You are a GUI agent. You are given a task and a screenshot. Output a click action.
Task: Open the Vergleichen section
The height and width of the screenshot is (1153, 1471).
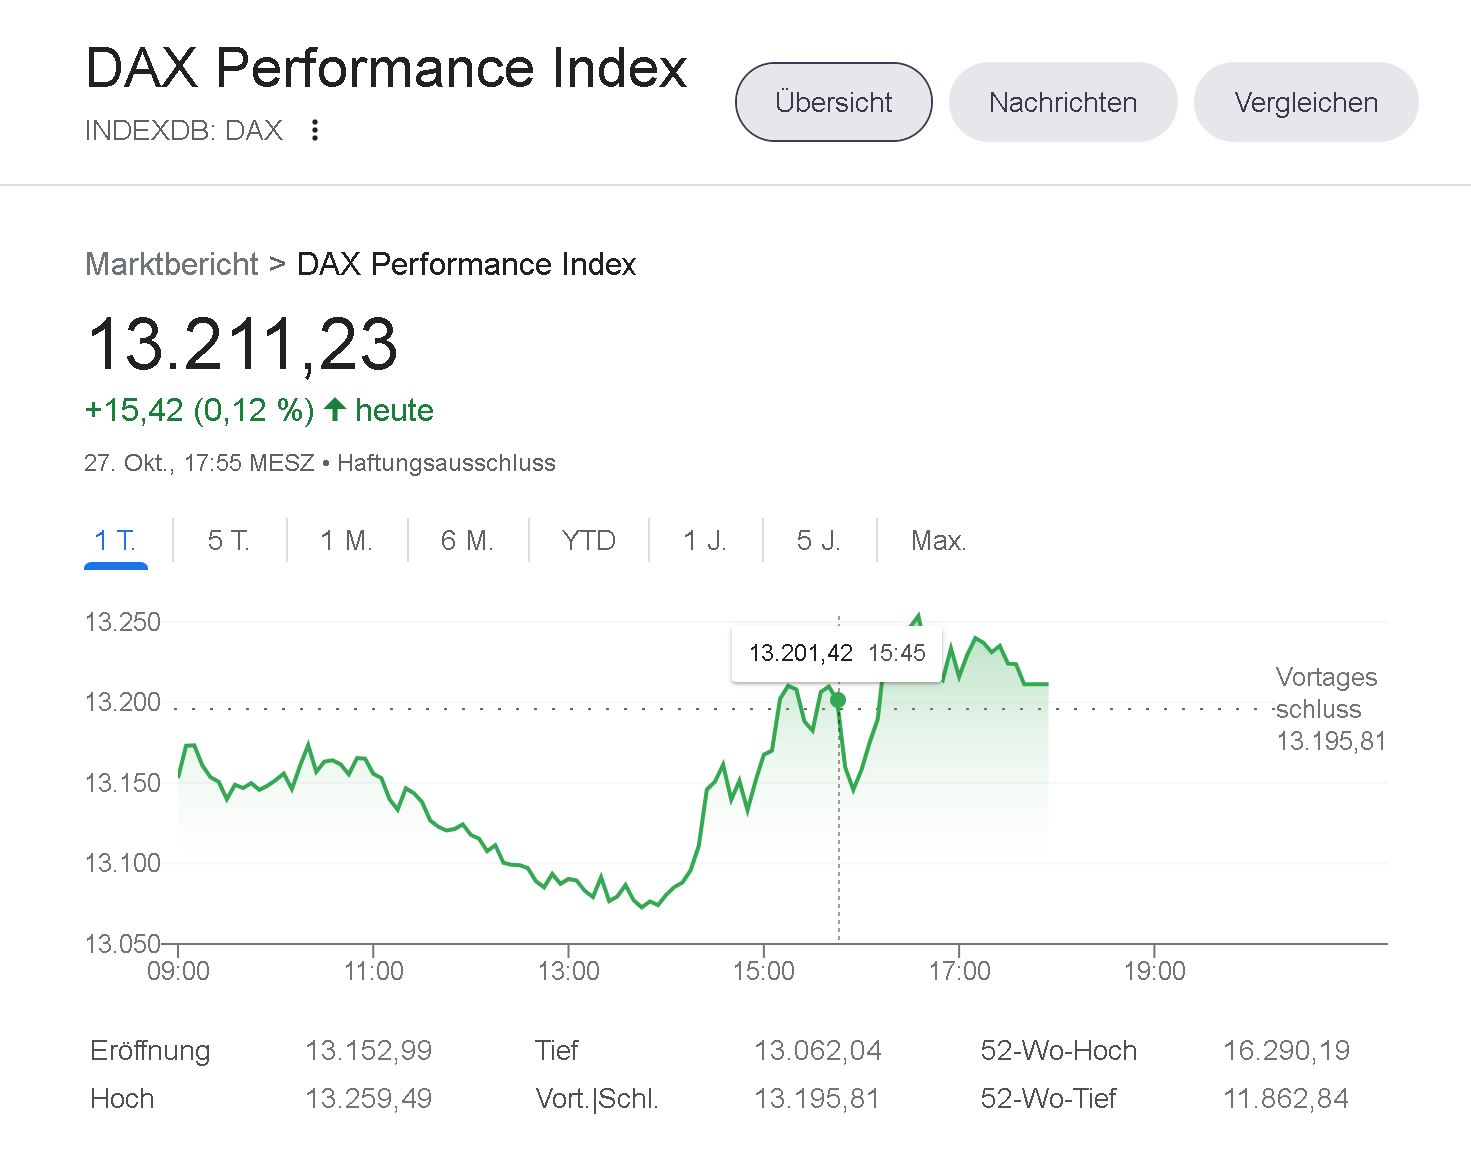click(x=1306, y=102)
